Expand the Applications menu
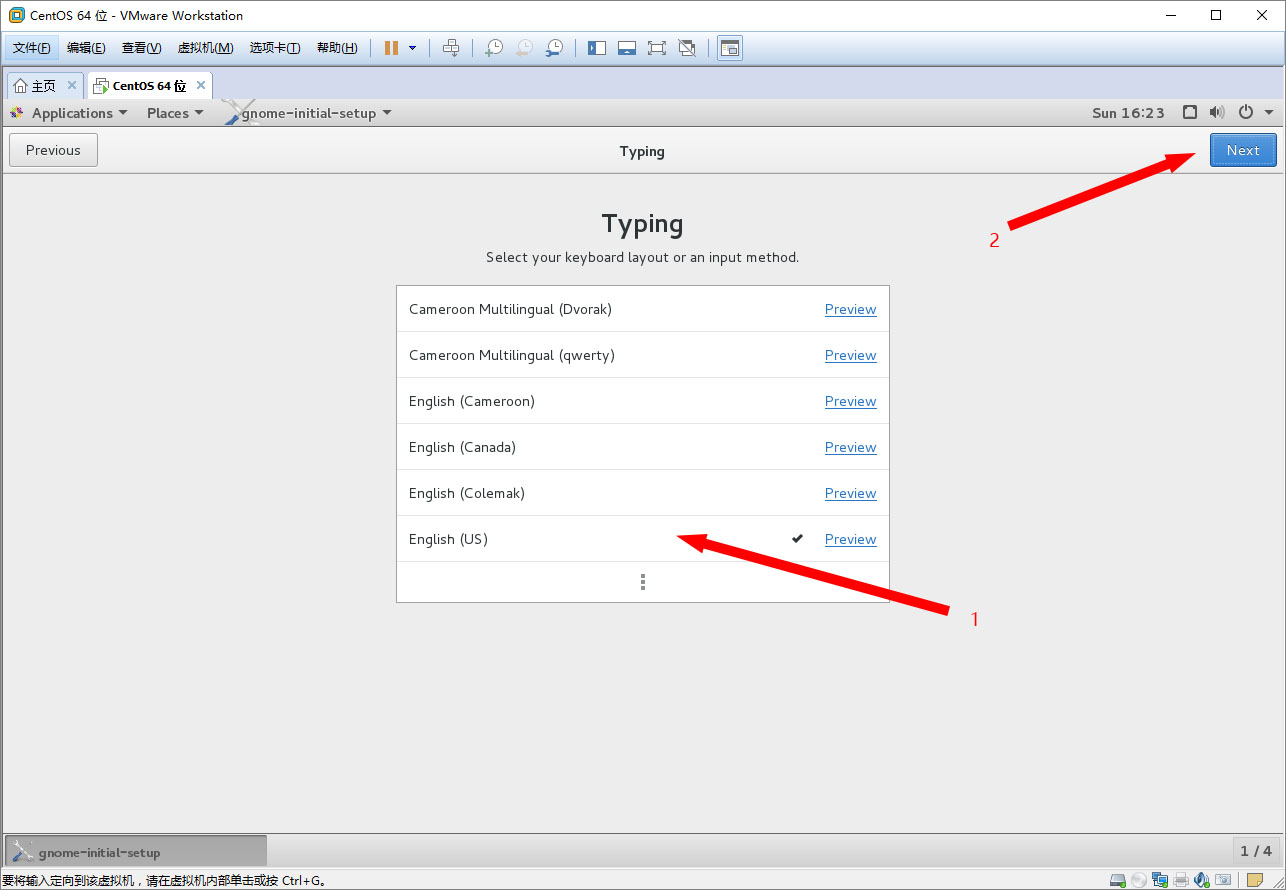1286x890 pixels. click(79, 113)
